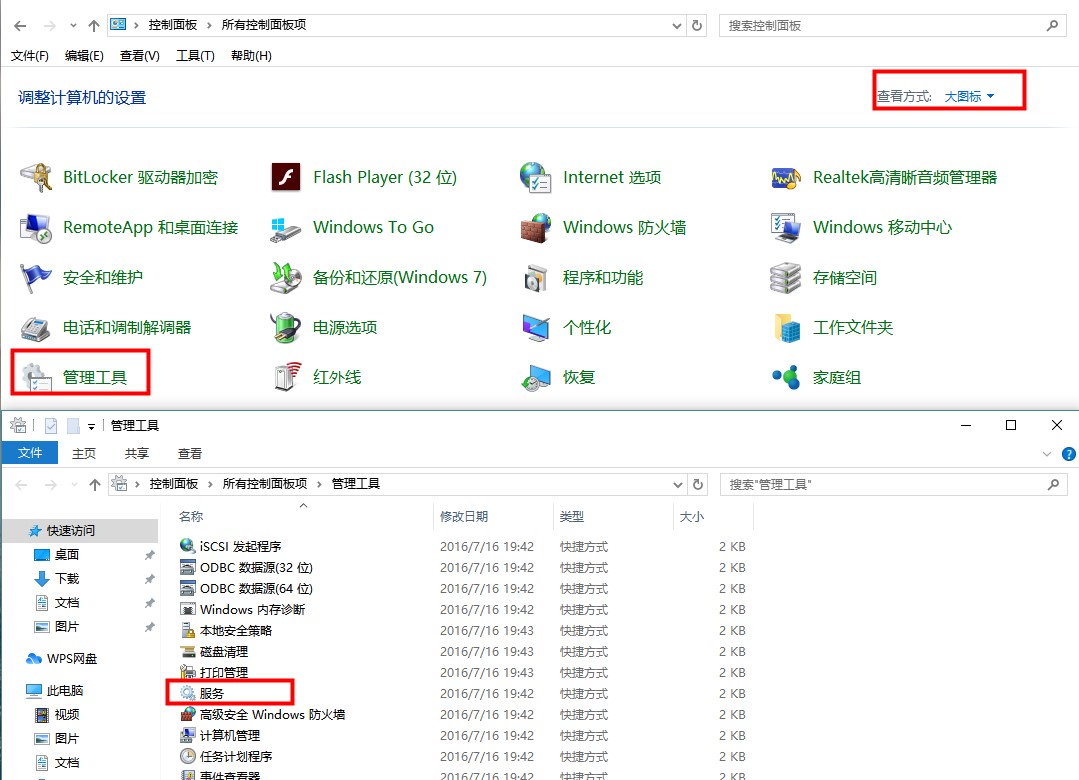Screen dimensions: 1079x780
Task: Open recent locations dropdown in Control Panel
Action: point(73,25)
